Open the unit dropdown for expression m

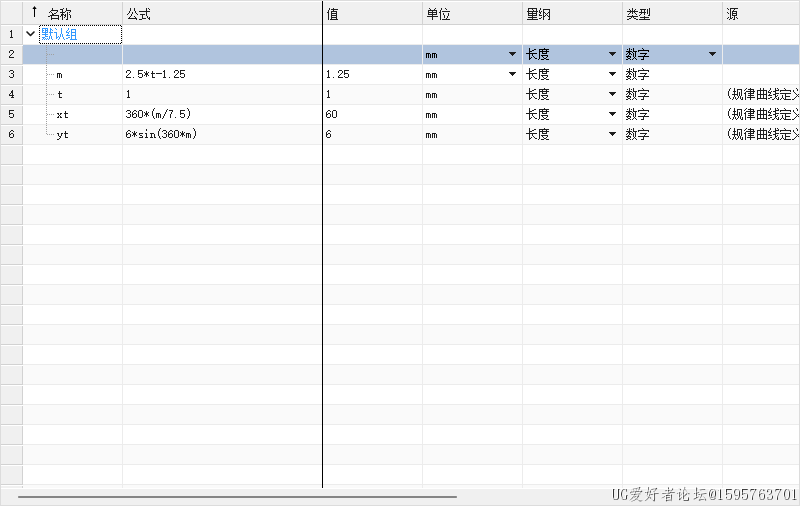point(512,74)
